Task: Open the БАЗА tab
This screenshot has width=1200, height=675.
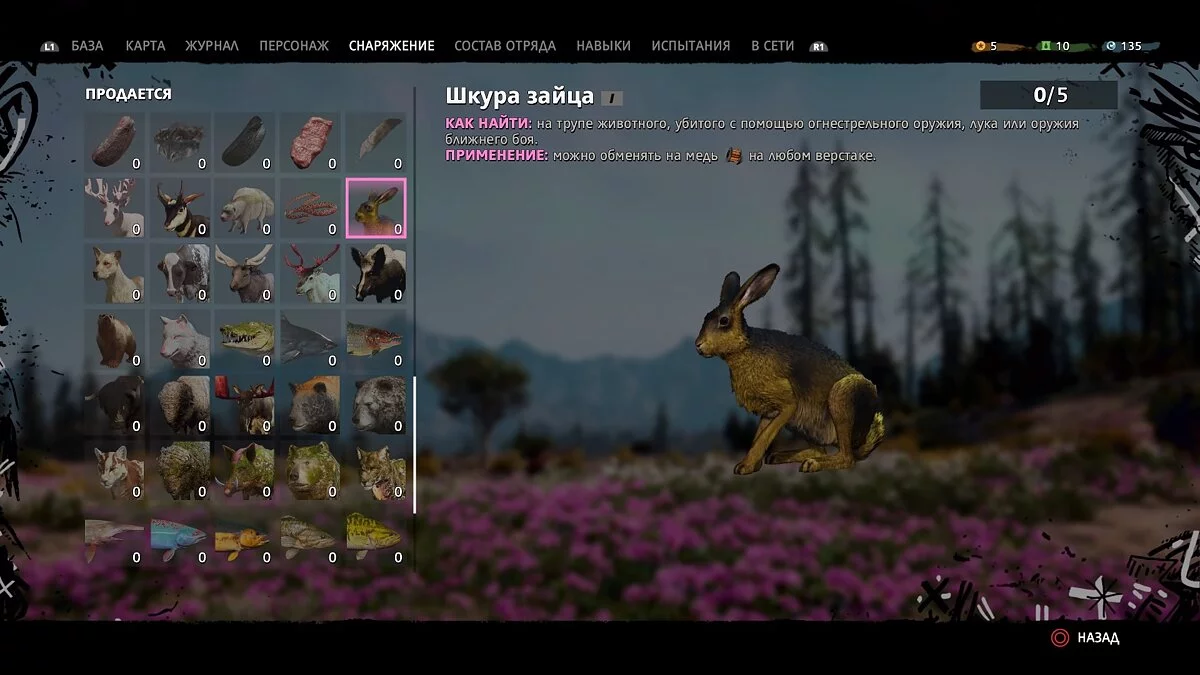Action: [x=87, y=46]
